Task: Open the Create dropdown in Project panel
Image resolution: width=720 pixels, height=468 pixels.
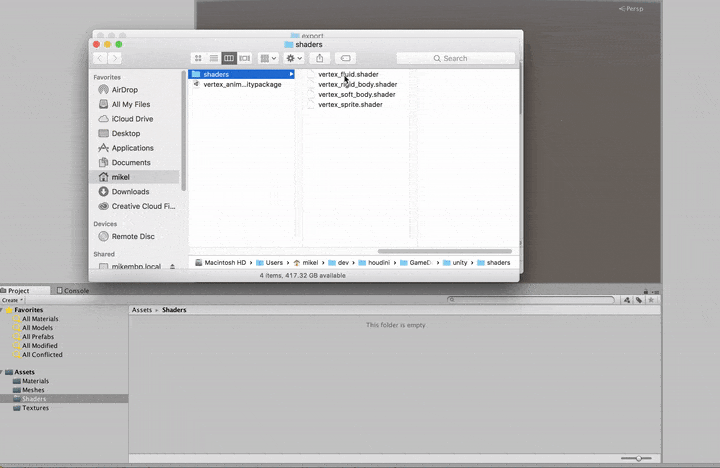Action: (x=12, y=300)
